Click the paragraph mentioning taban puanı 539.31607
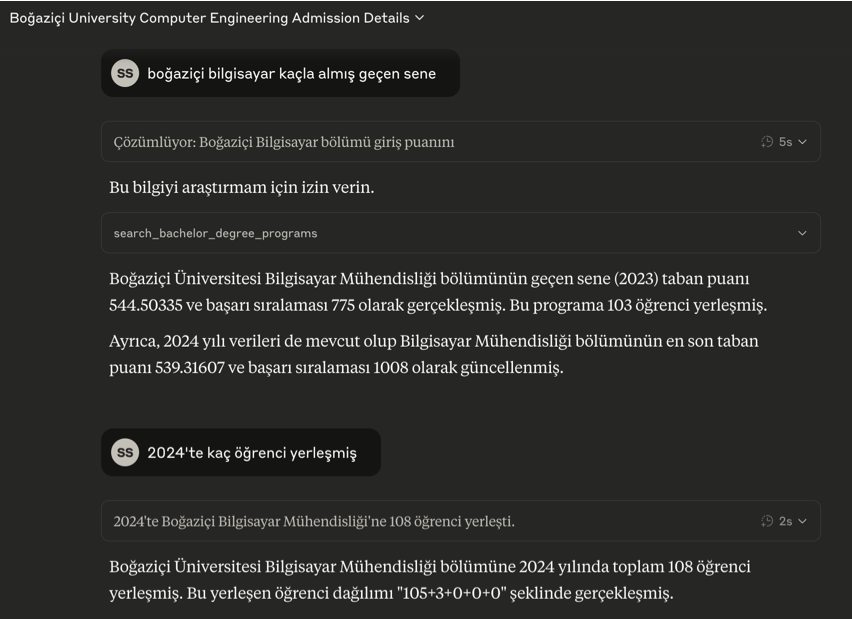Viewport: 852px width, 619px height. pyautogui.click(x=434, y=354)
